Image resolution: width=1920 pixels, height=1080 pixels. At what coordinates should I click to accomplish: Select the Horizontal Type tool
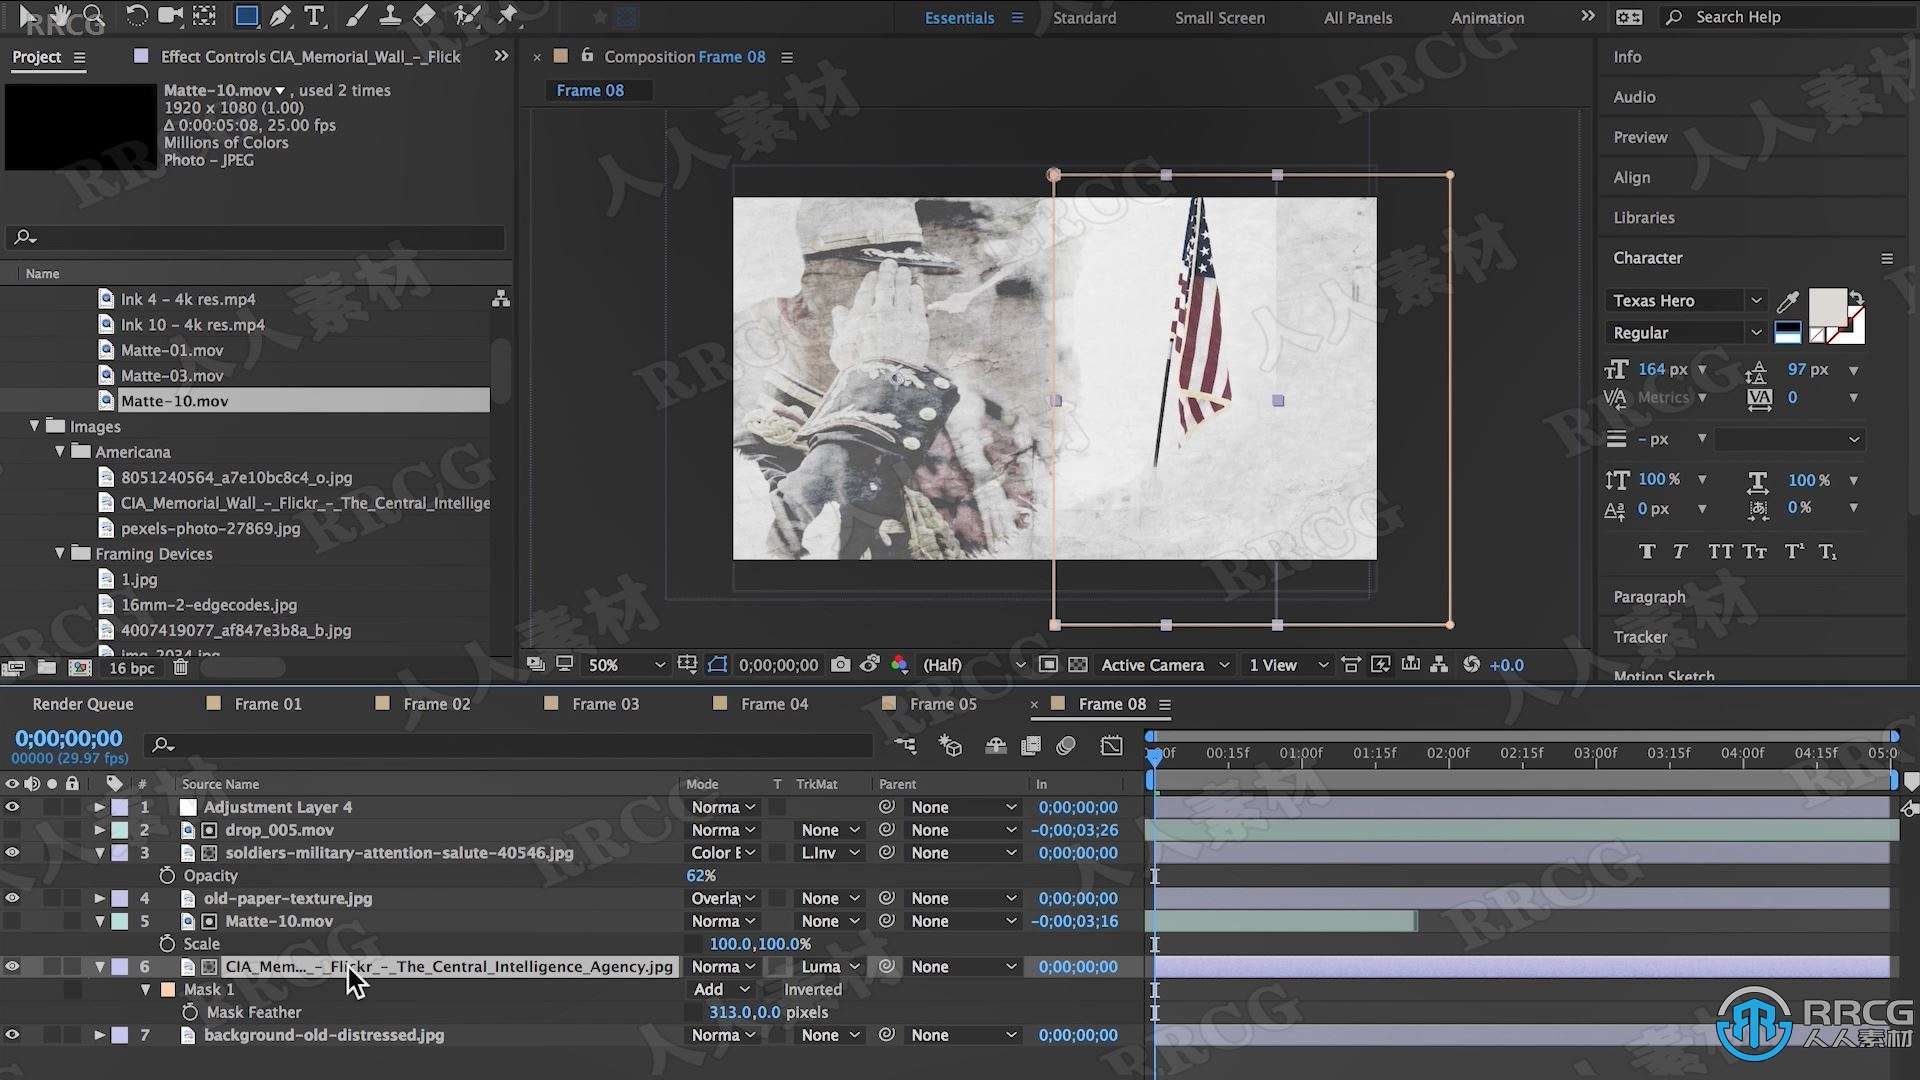[314, 16]
